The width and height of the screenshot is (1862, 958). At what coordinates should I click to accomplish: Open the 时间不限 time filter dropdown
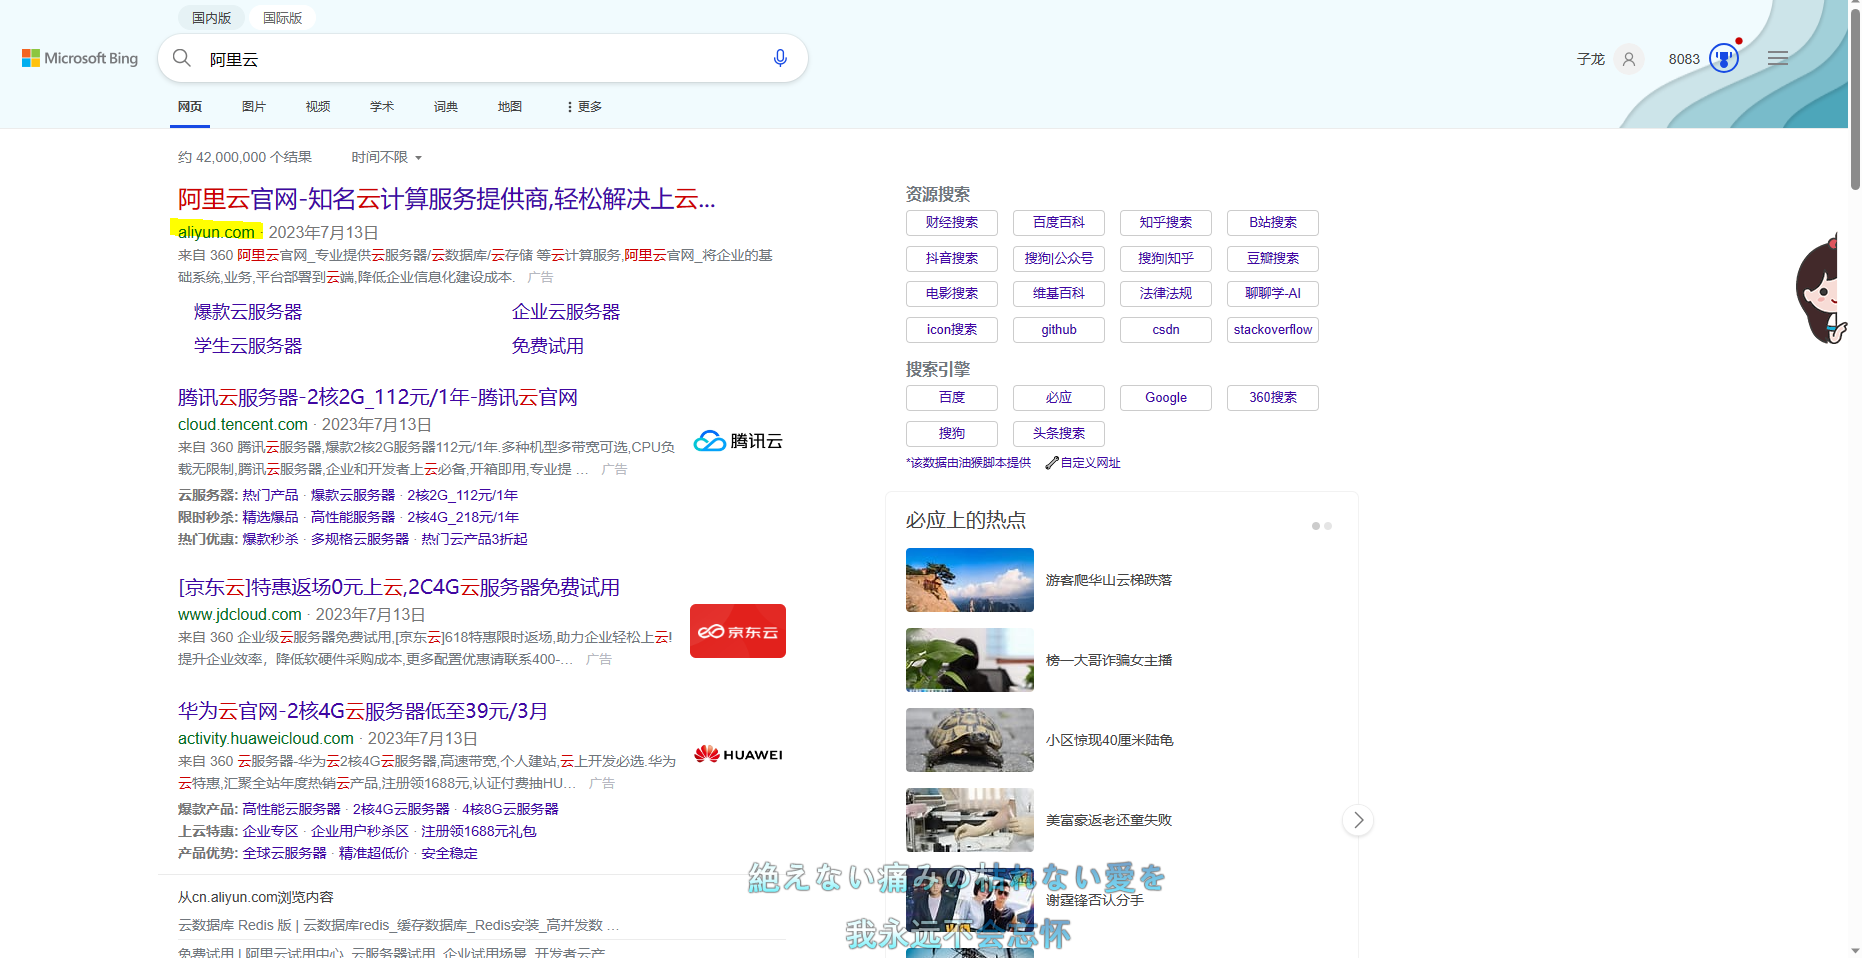click(386, 157)
